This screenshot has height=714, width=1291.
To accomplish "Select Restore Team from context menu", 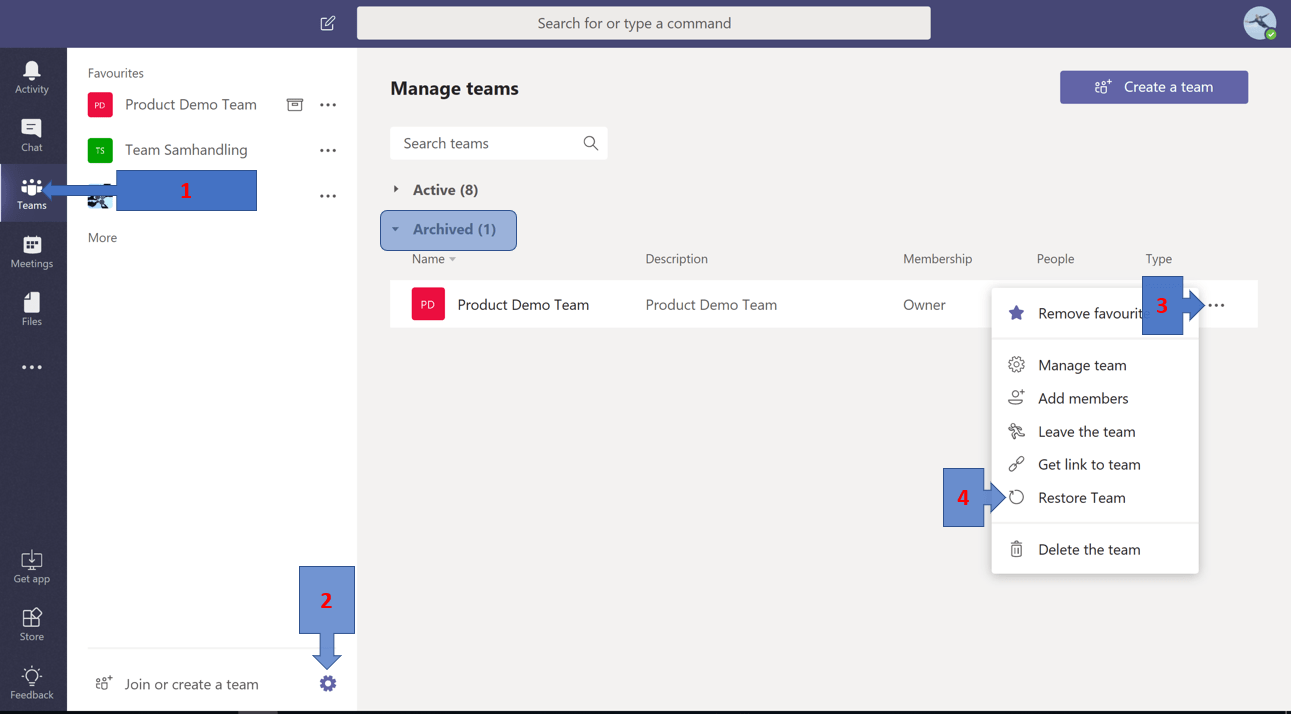I will (1081, 498).
